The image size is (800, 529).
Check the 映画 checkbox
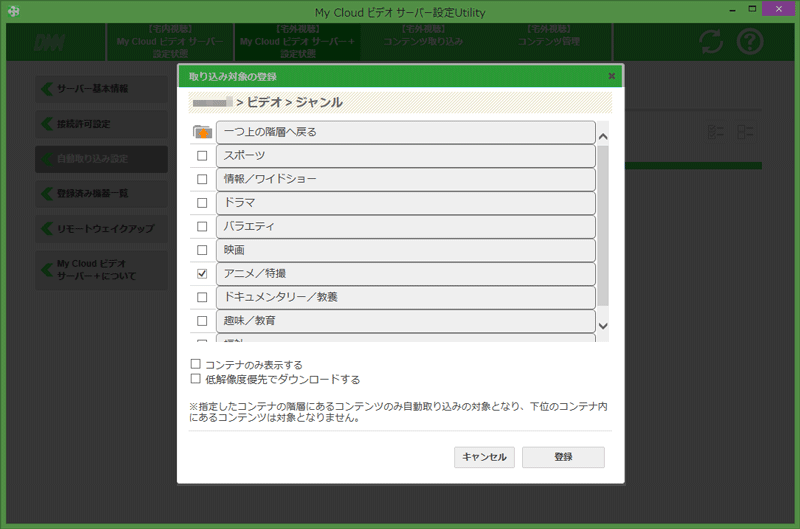[202, 250]
